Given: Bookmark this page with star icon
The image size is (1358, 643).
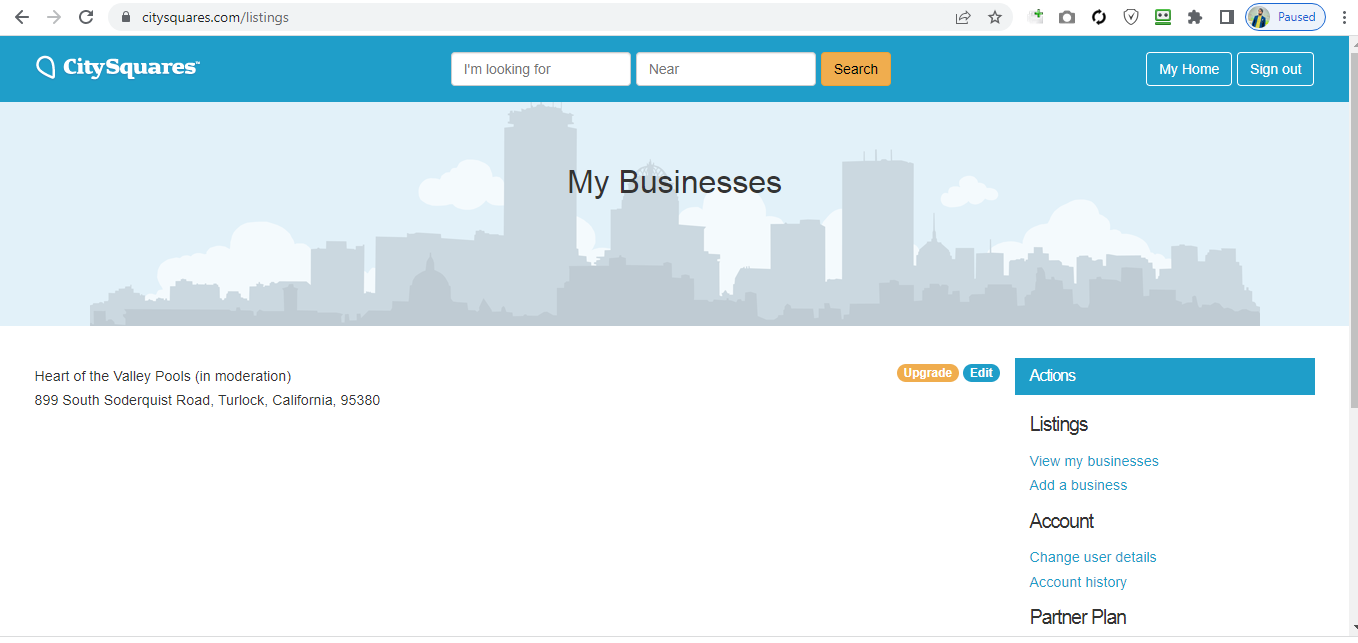Looking at the screenshot, I should coord(995,17).
